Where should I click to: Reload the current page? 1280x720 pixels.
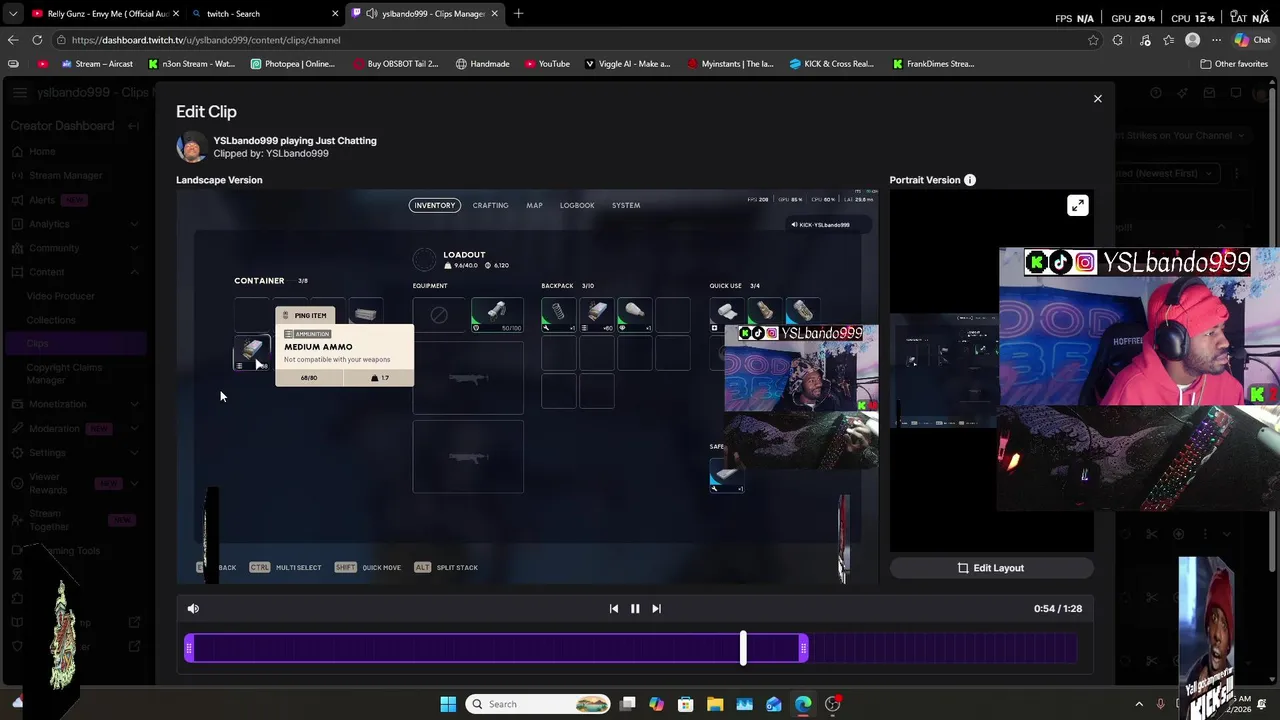(37, 40)
